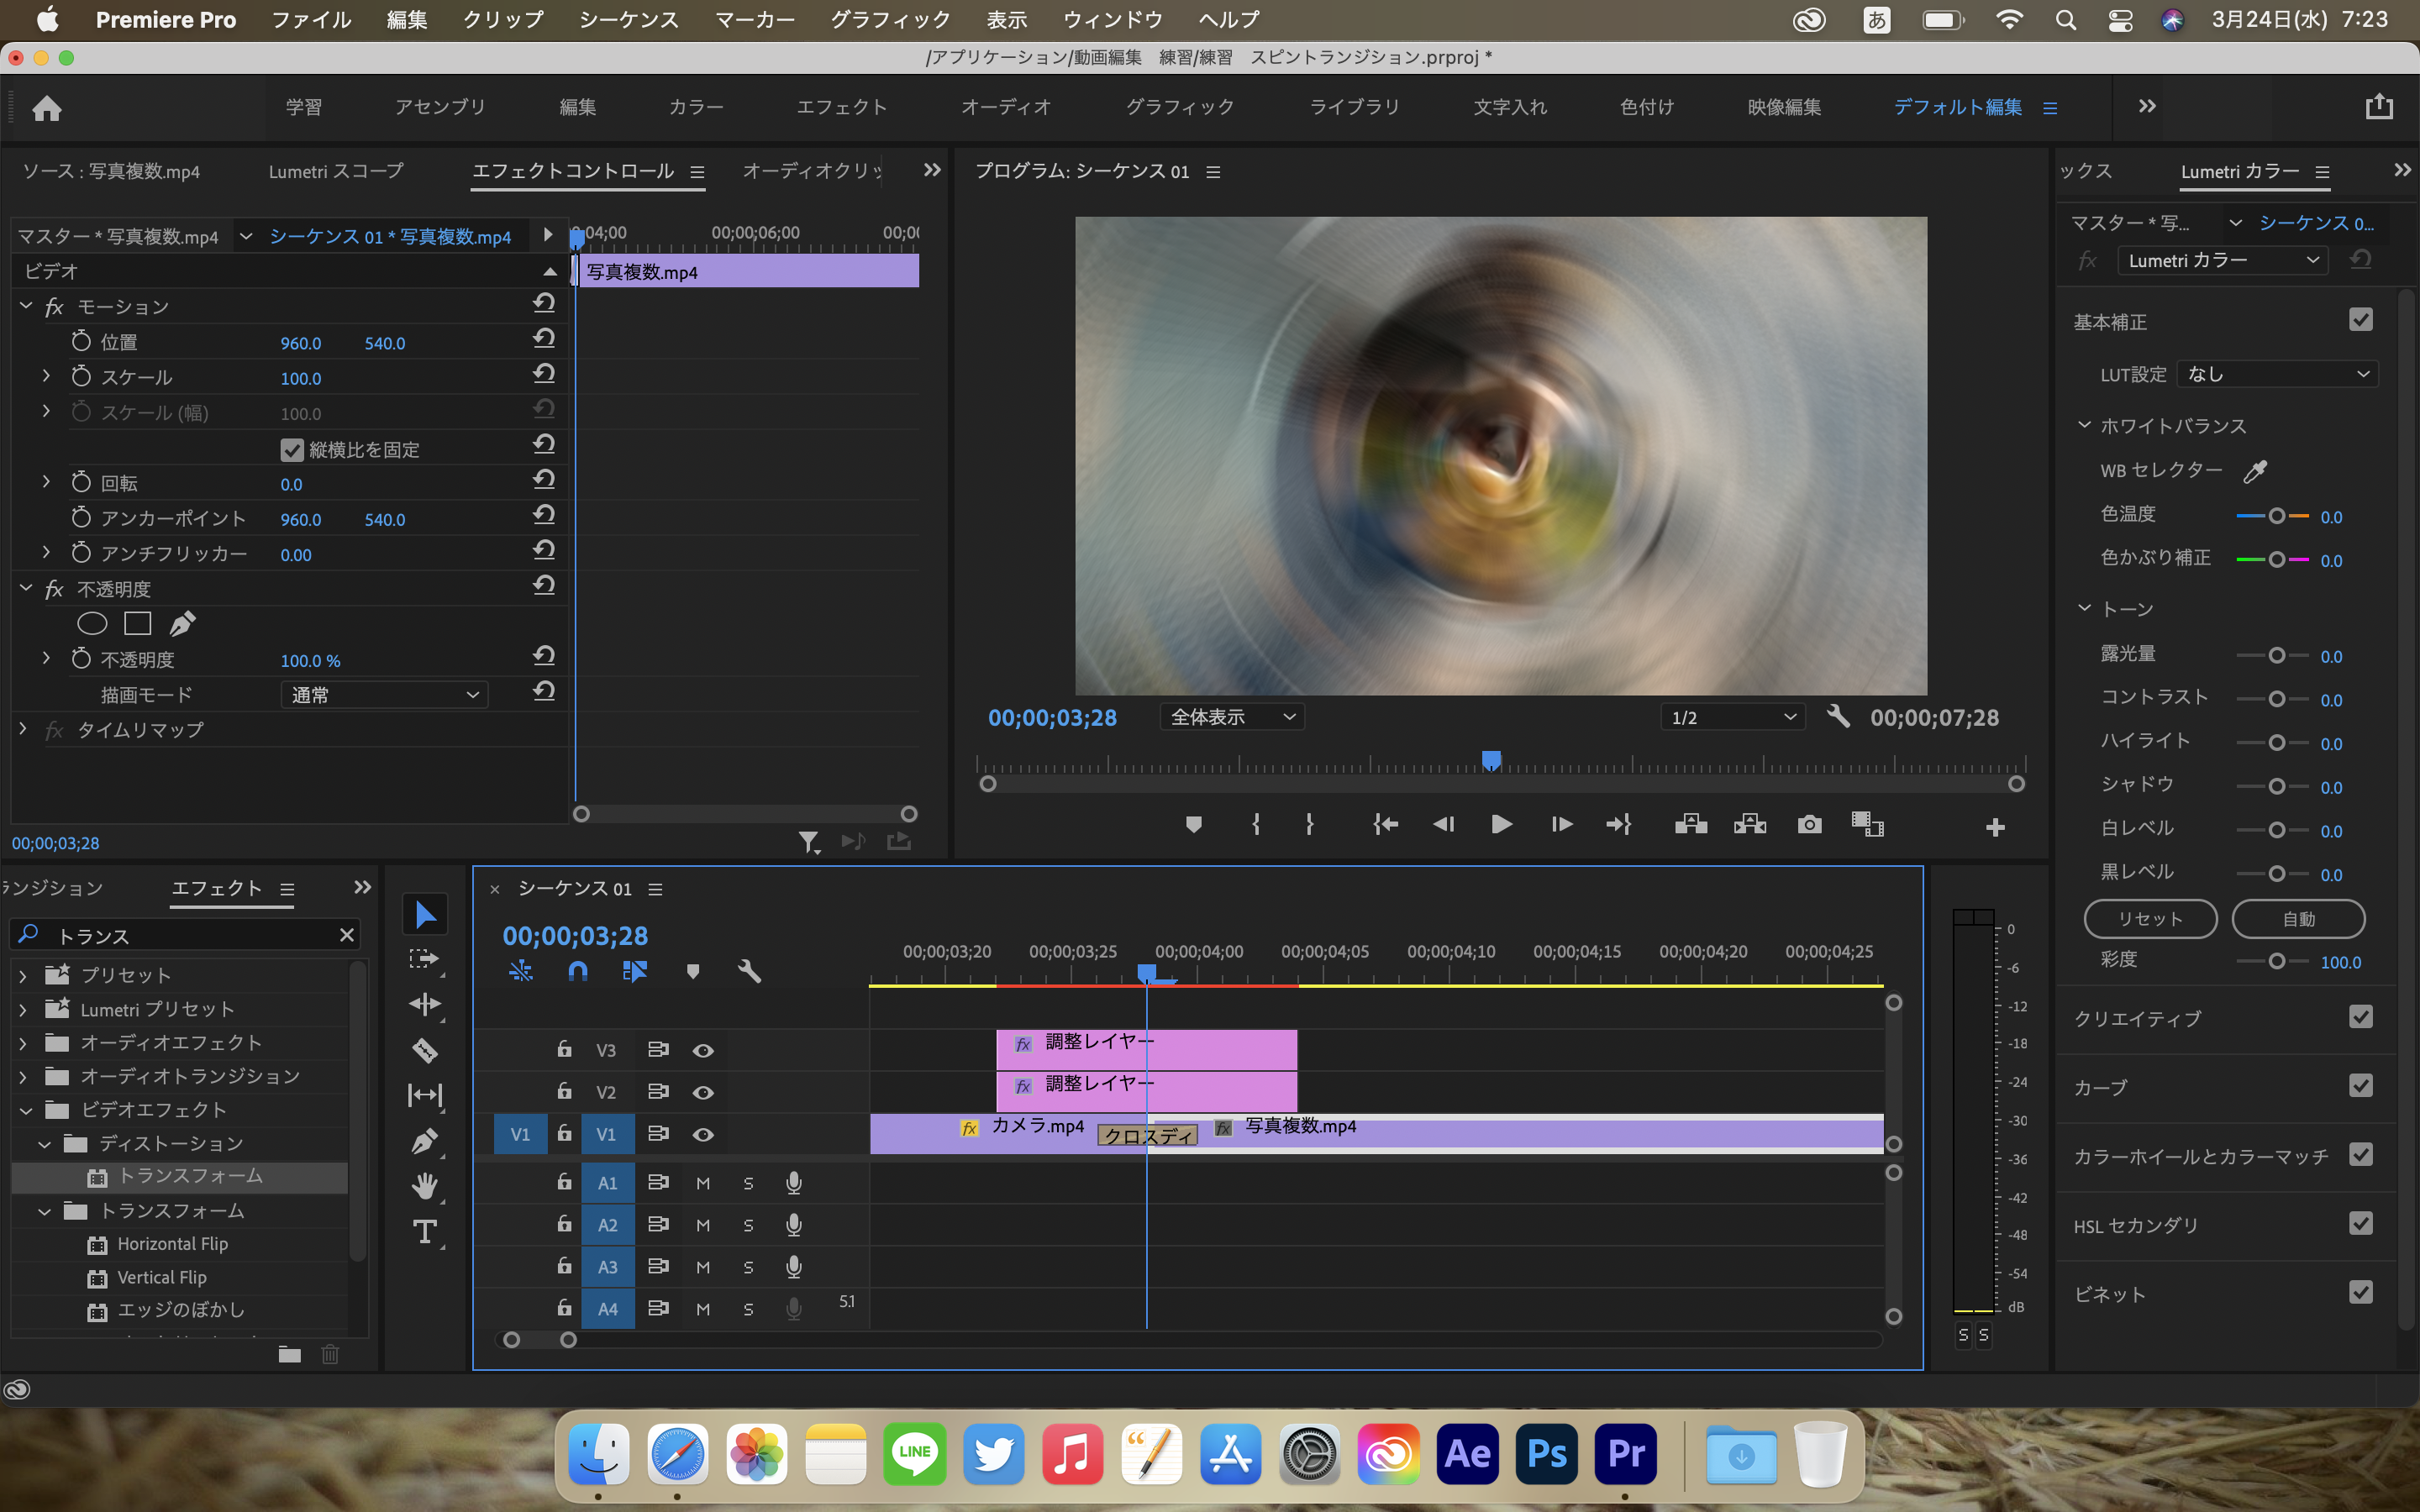
Task: Click the filter funnel in Effect Controls
Action: [809, 842]
